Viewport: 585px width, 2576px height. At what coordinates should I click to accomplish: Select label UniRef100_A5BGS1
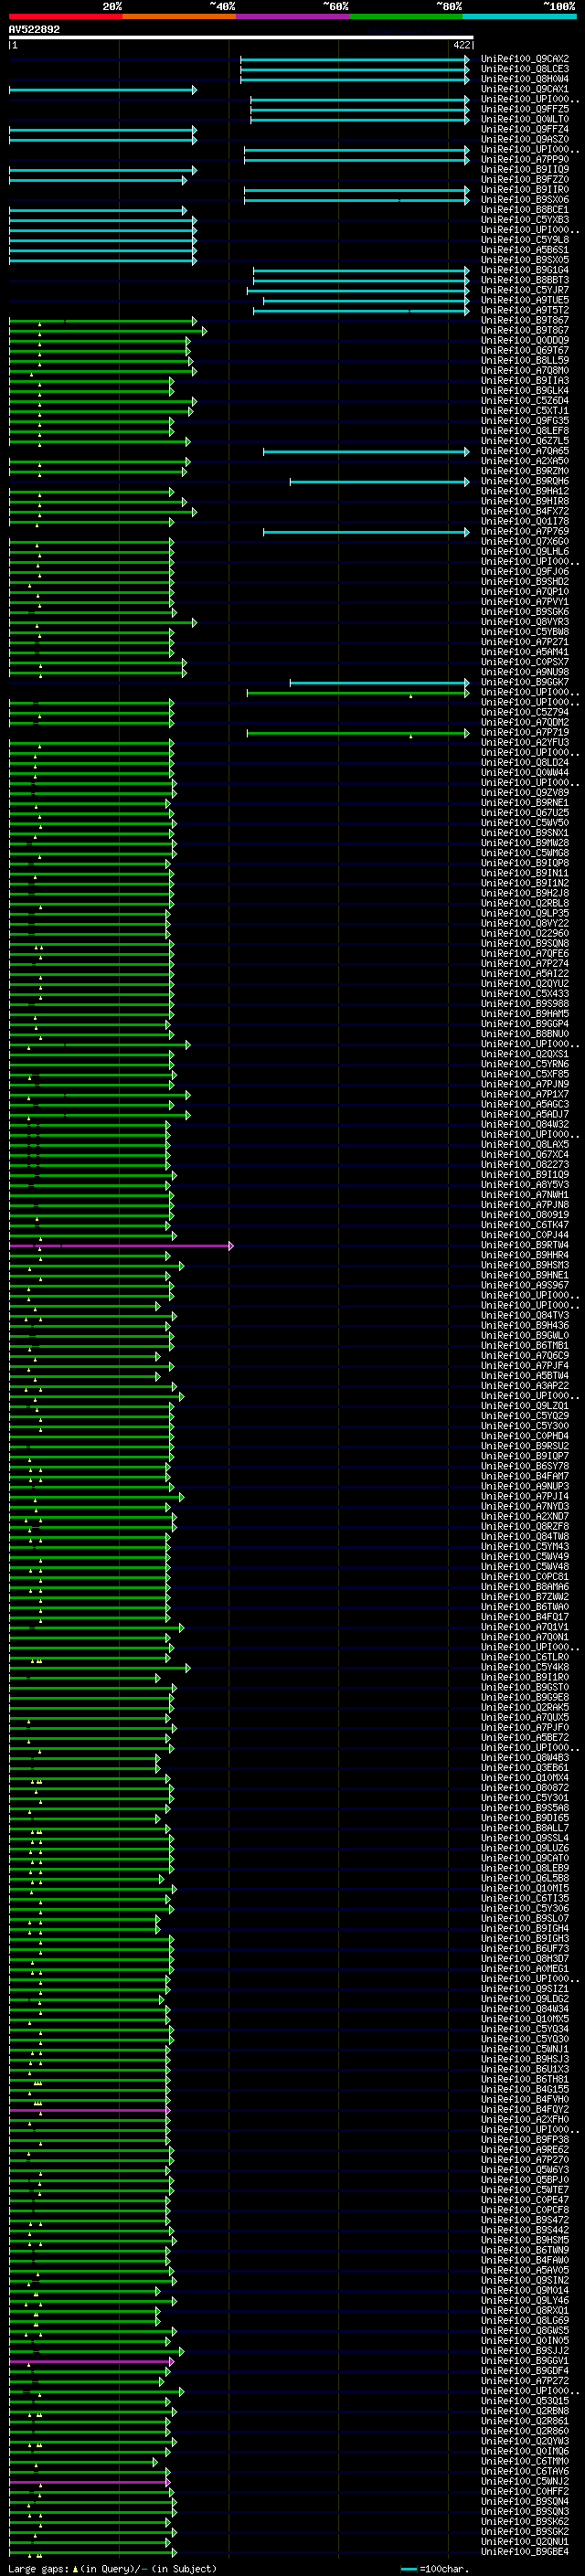(x=525, y=249)
